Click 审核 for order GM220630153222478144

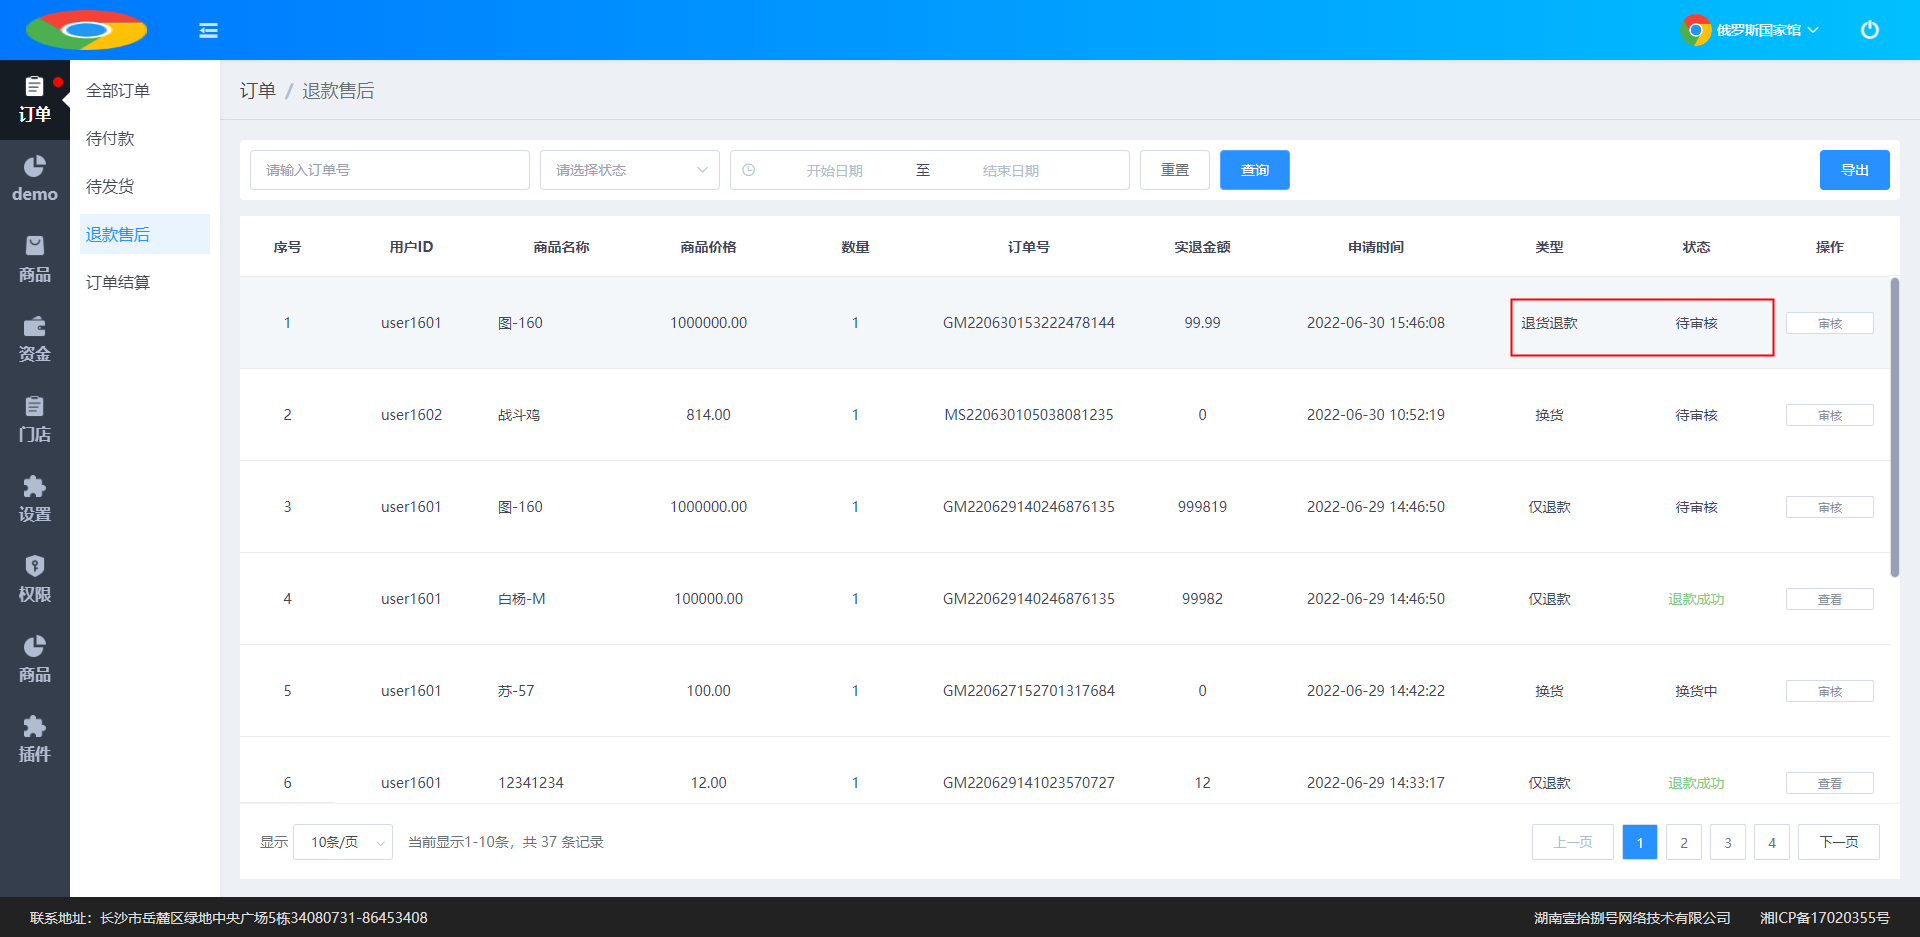1830,323
